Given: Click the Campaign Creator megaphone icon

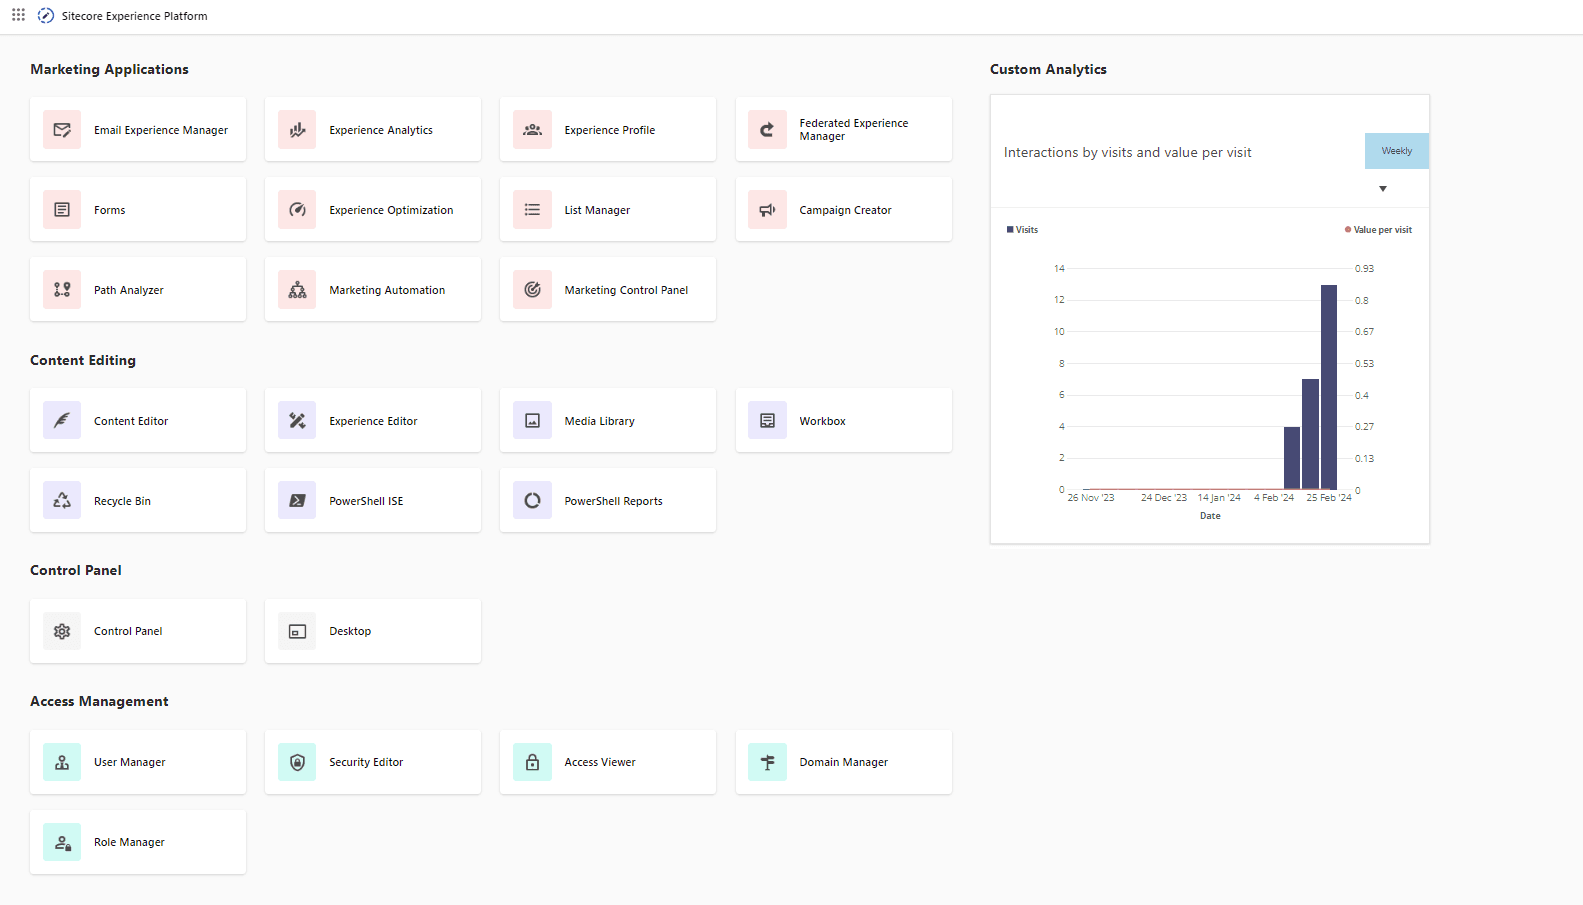Looking at the screenshot, I should tap(767, 210).
